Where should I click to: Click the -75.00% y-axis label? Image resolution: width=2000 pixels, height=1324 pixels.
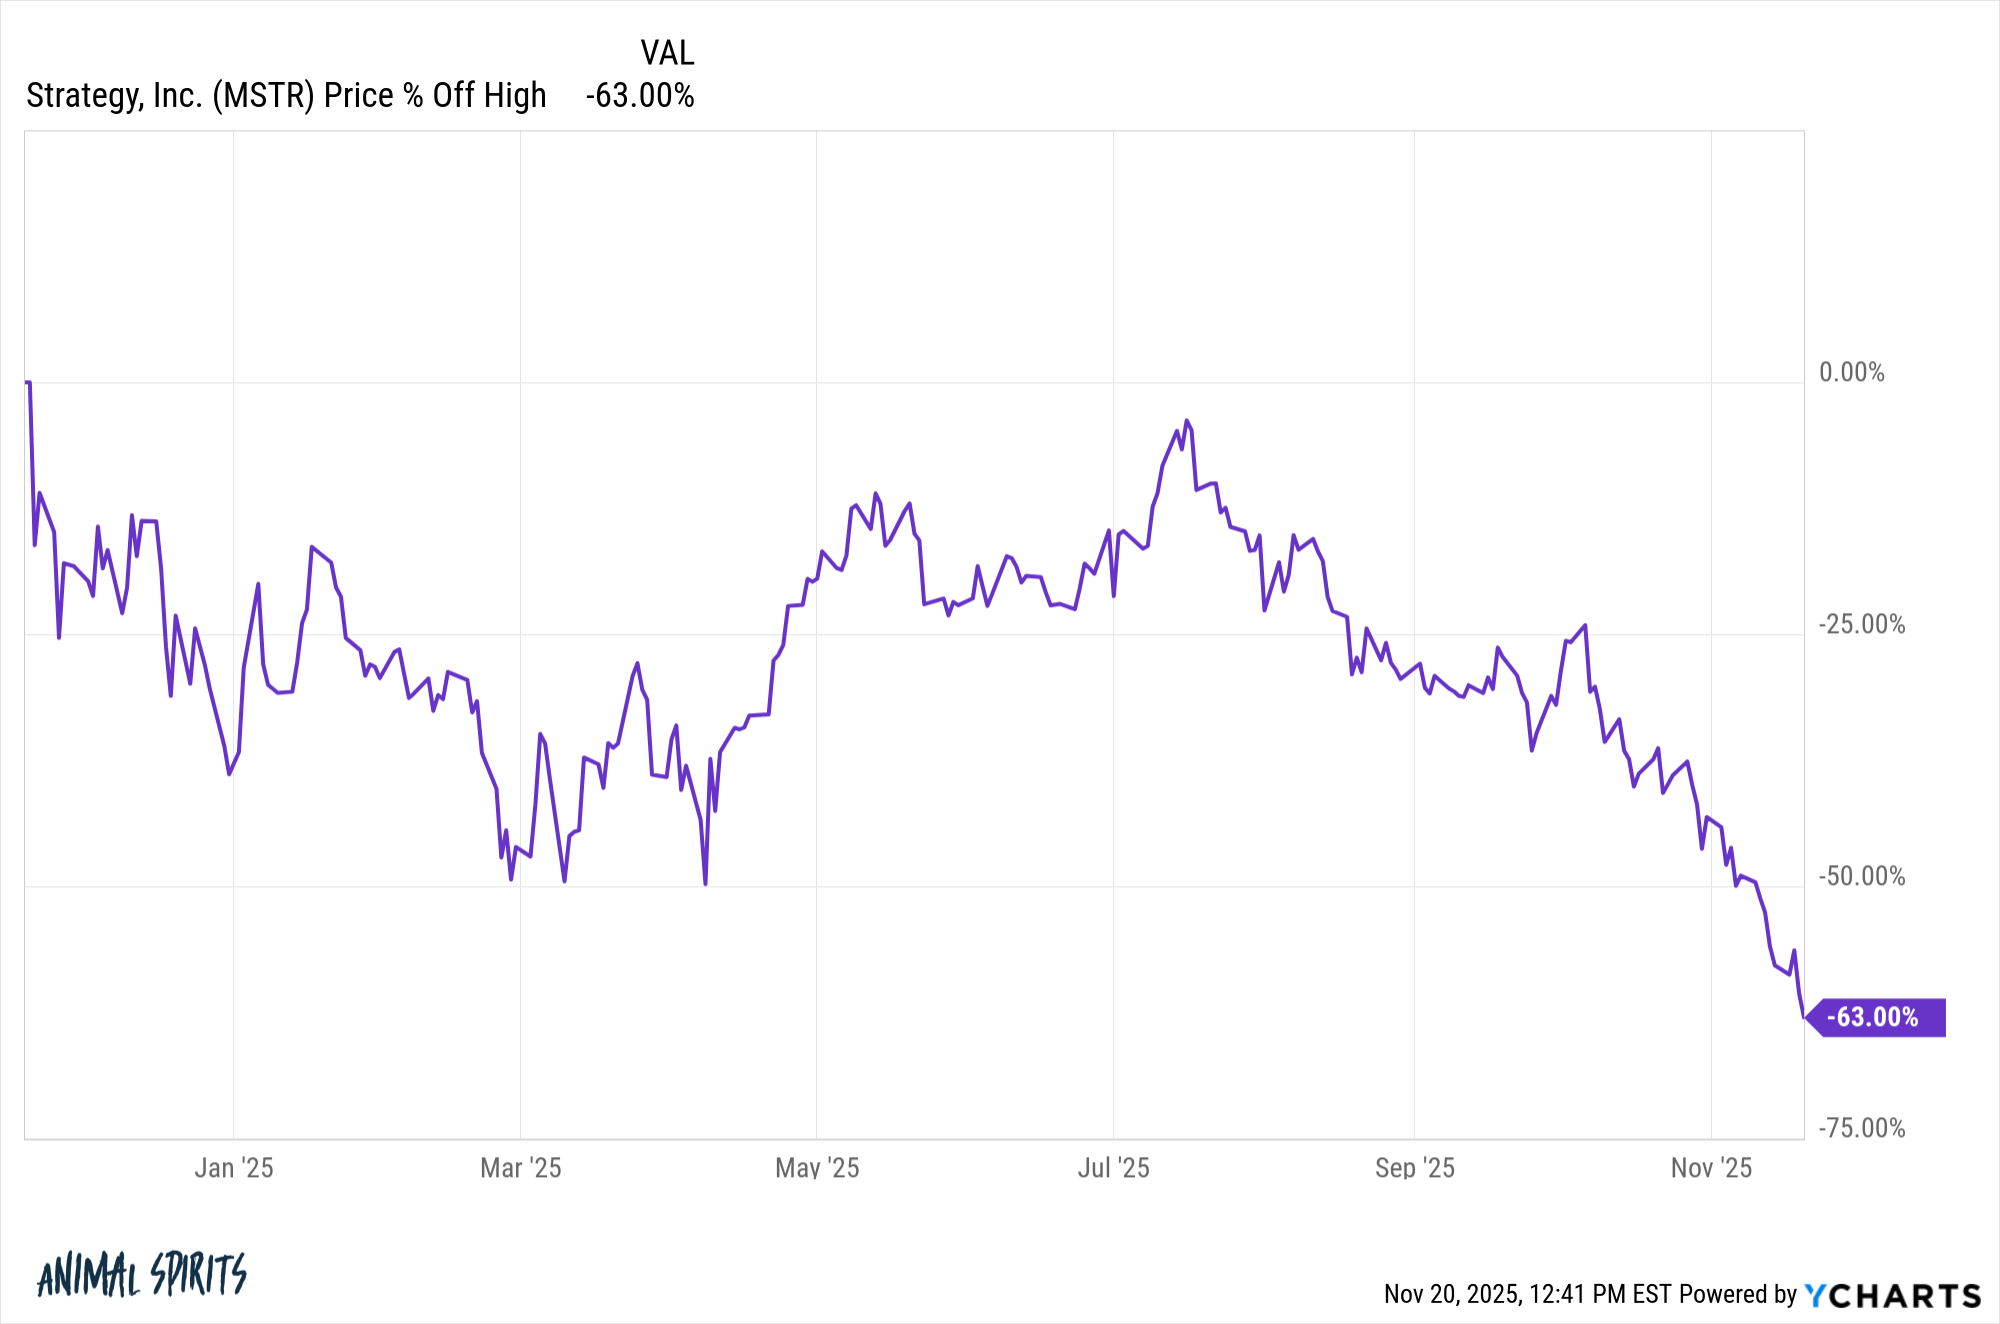pos(1861,1128)
